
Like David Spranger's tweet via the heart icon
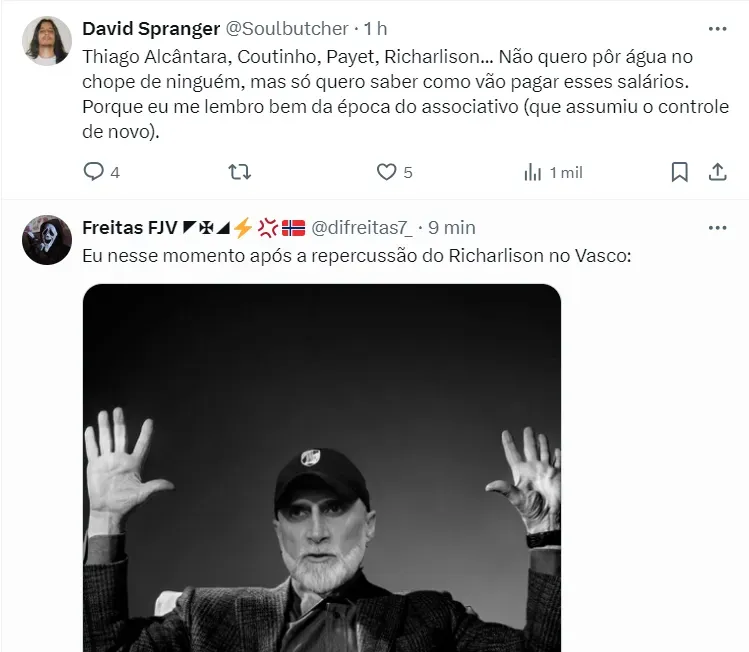click(386, 172)
